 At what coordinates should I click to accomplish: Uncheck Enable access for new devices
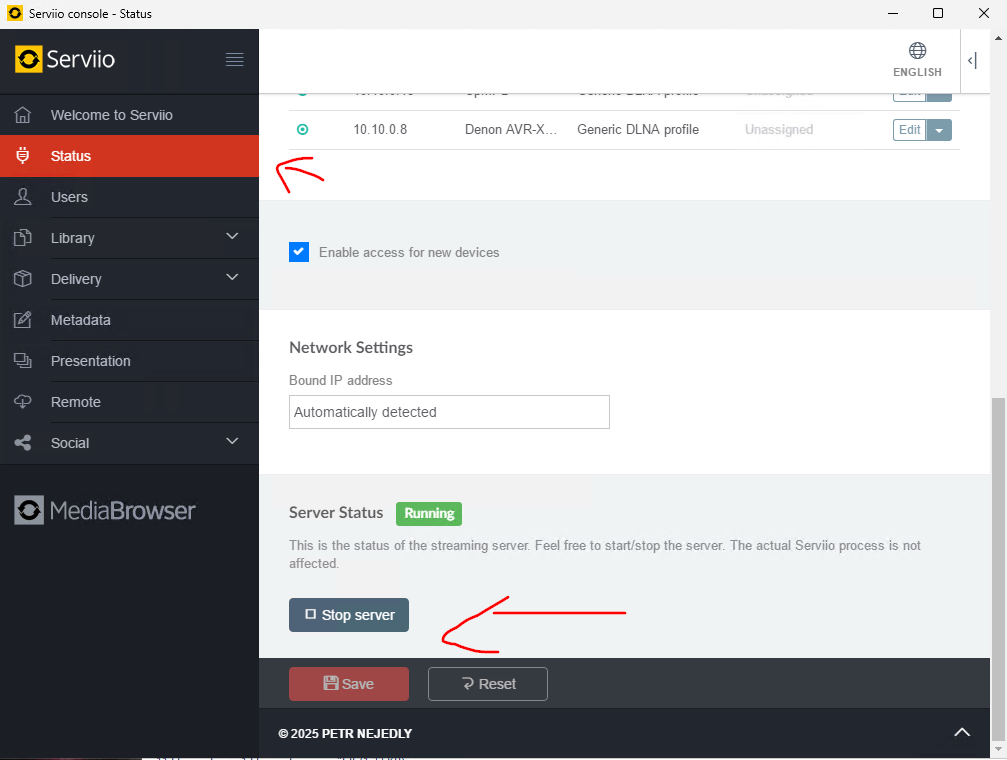pos(299,252)
